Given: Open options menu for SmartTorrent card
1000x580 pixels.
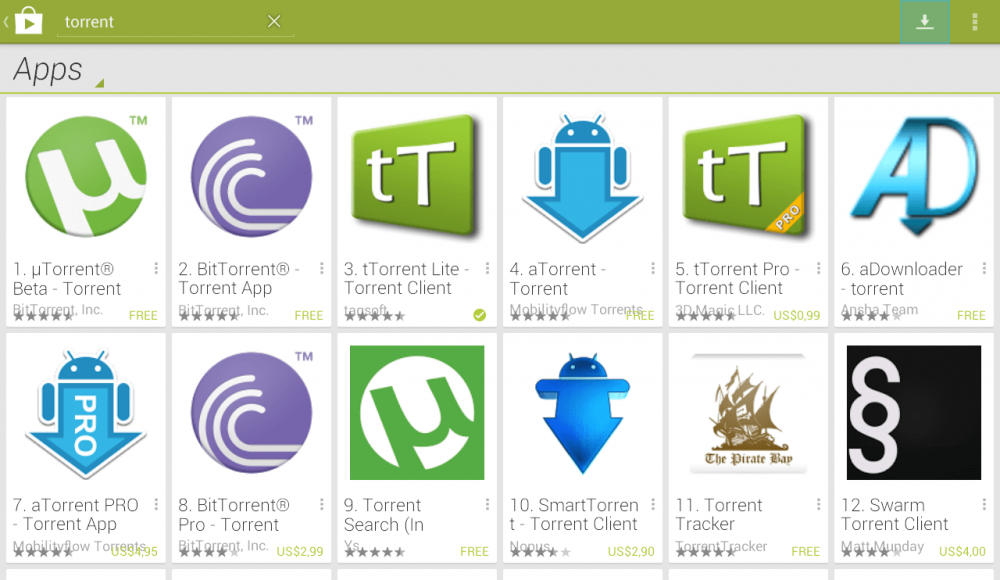Looking at the screenshot, I should click(653, 505).
